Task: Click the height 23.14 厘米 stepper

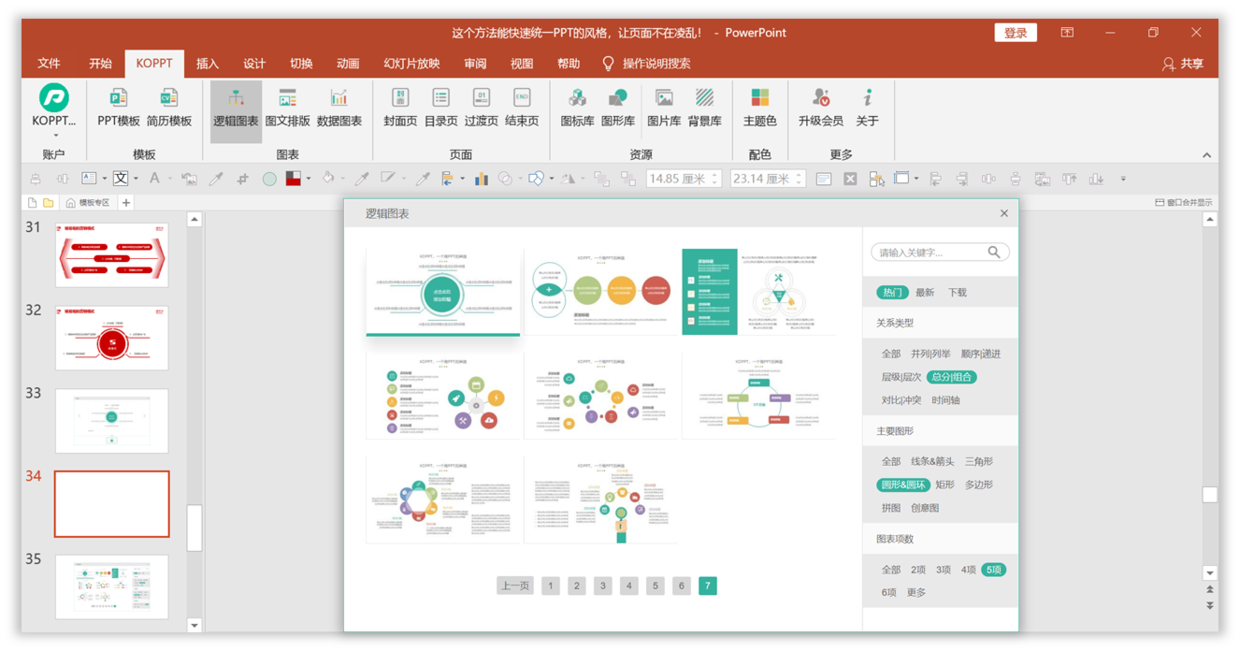Action: [799, 179]
